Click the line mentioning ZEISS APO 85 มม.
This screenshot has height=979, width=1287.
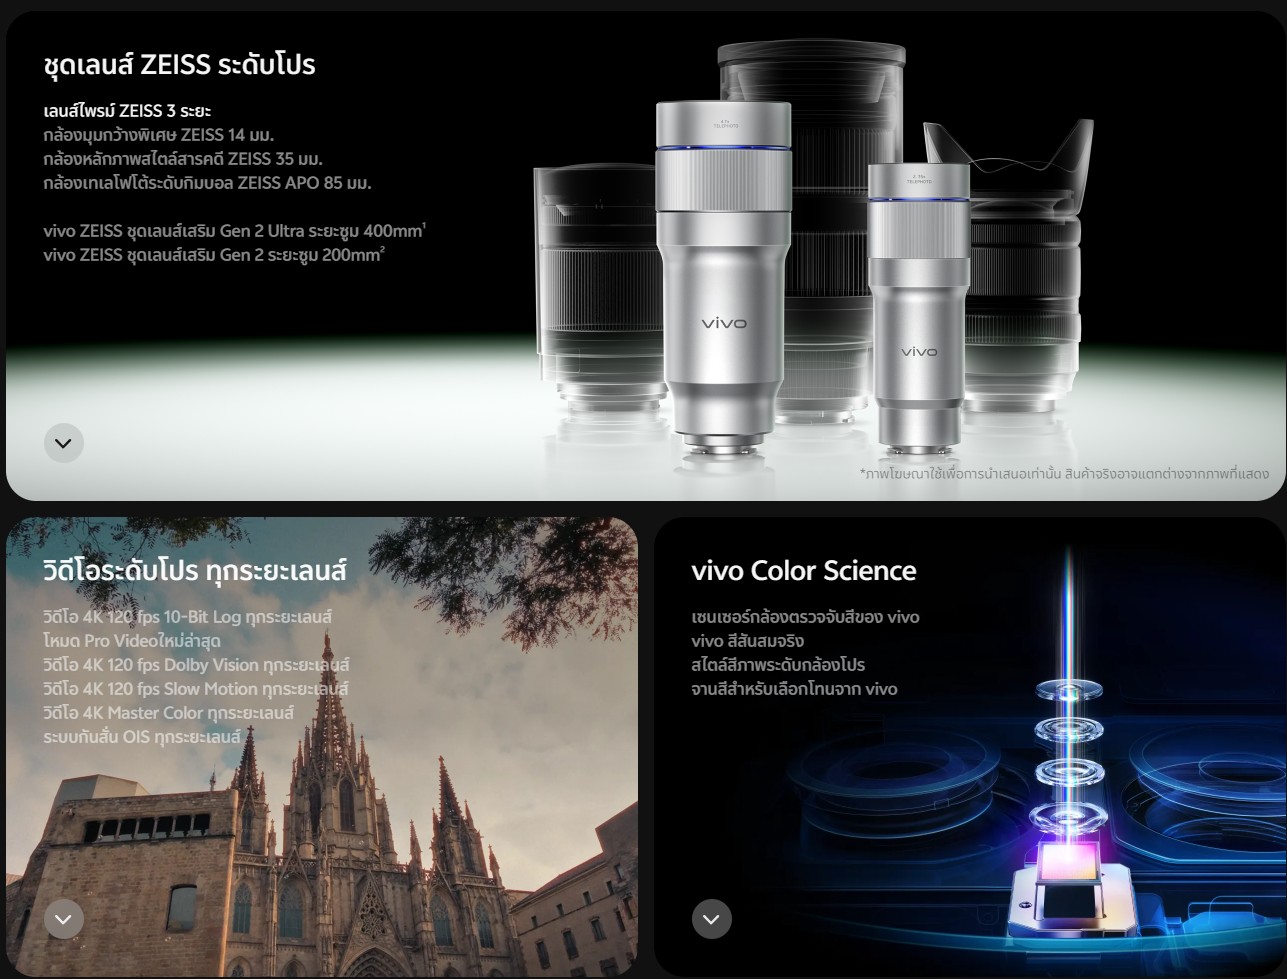pos(207,182)
